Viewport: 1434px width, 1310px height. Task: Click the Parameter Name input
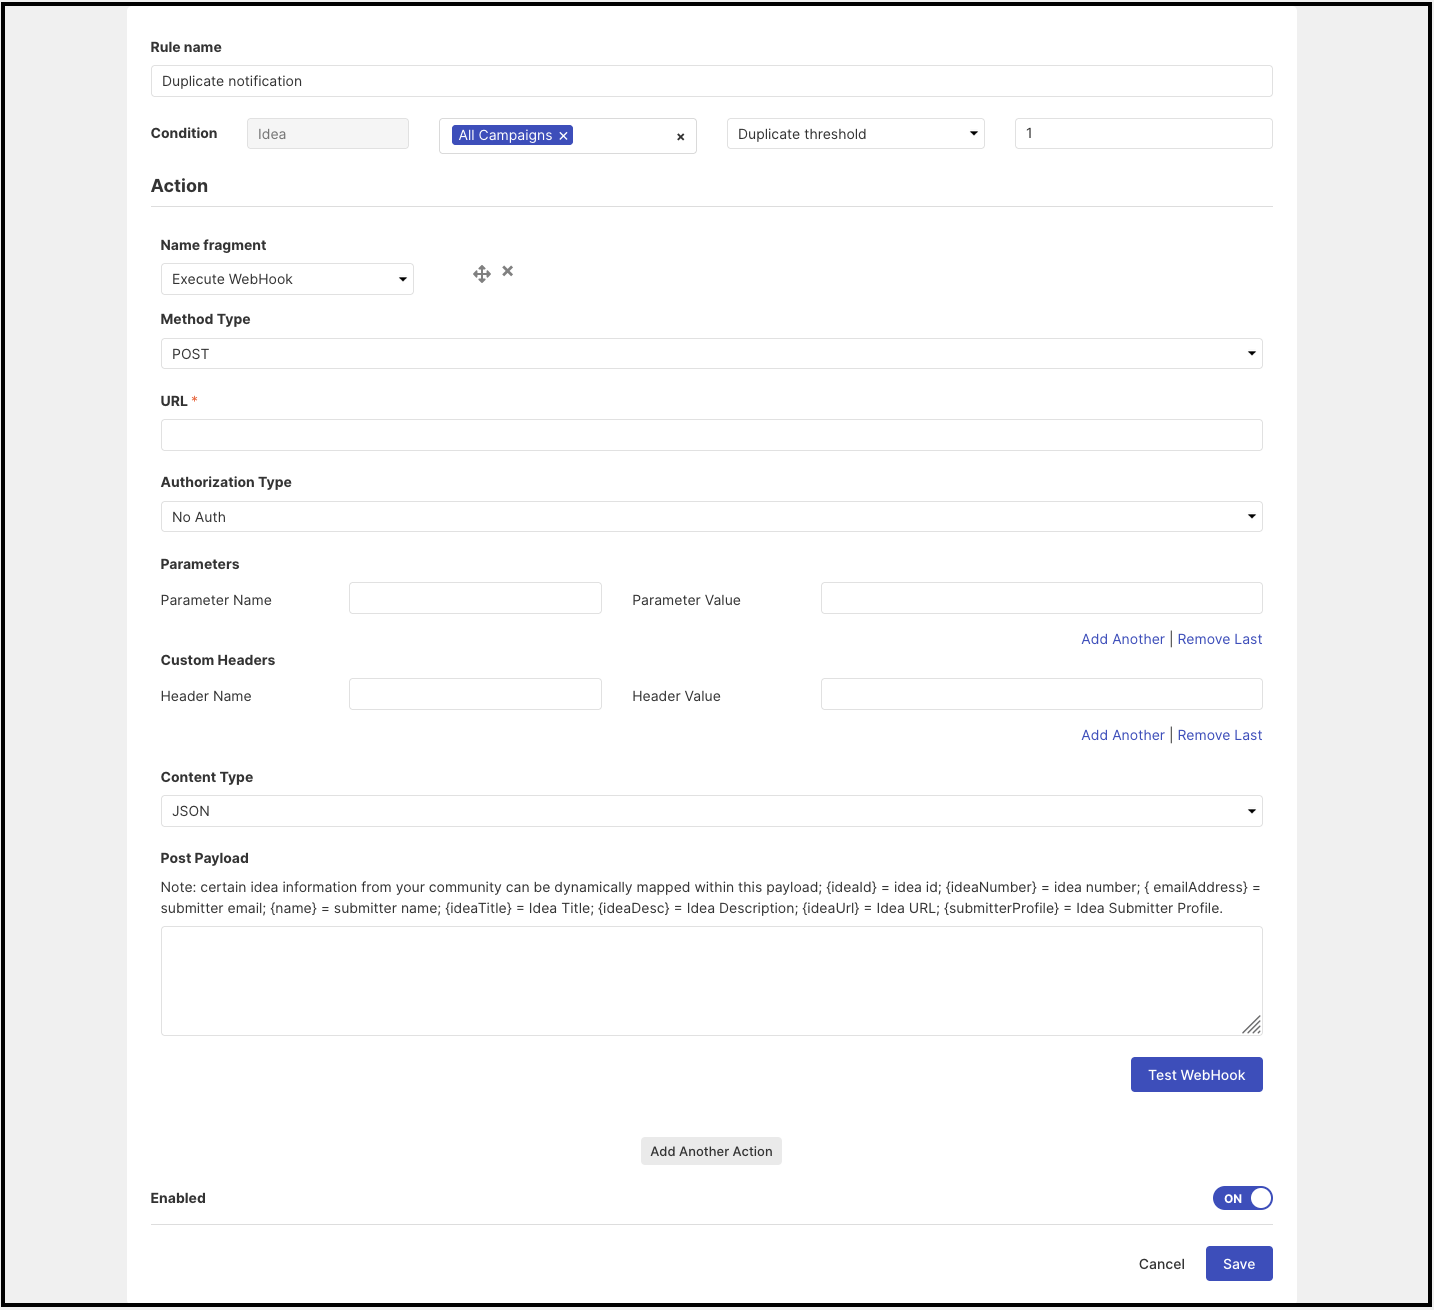coord(475,598)
